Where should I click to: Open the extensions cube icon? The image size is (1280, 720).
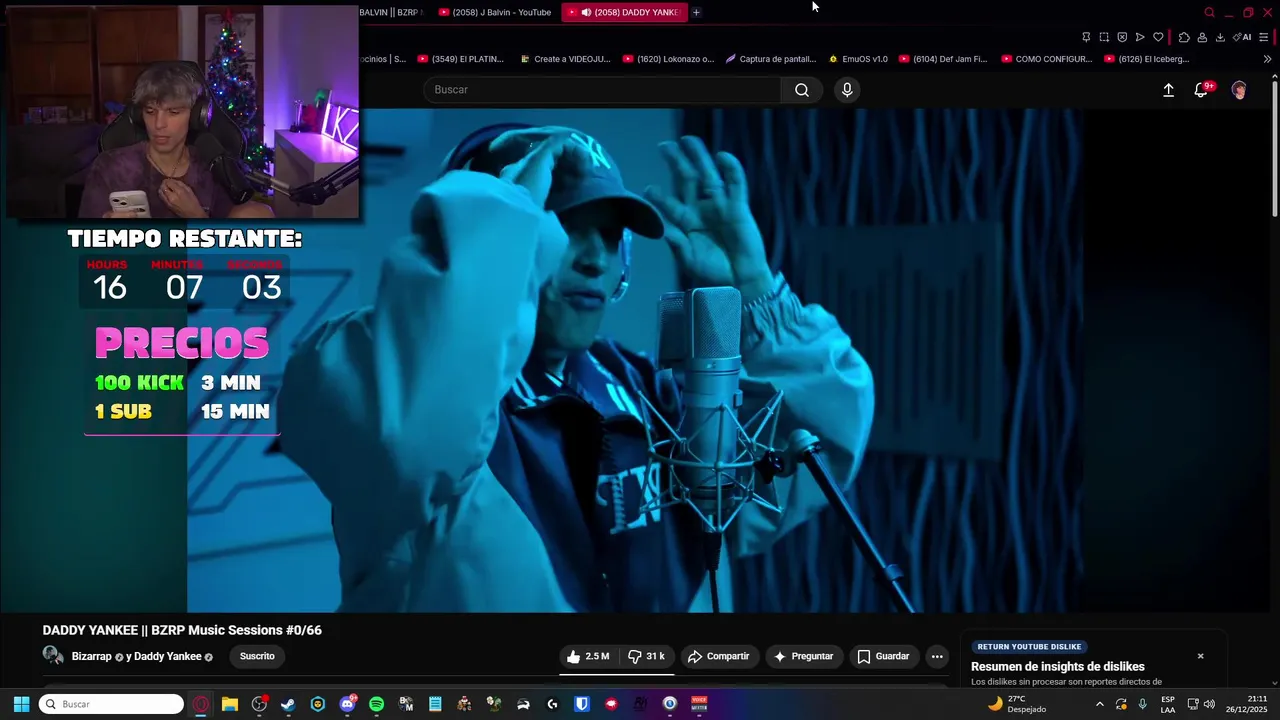tap(1184, 37)
